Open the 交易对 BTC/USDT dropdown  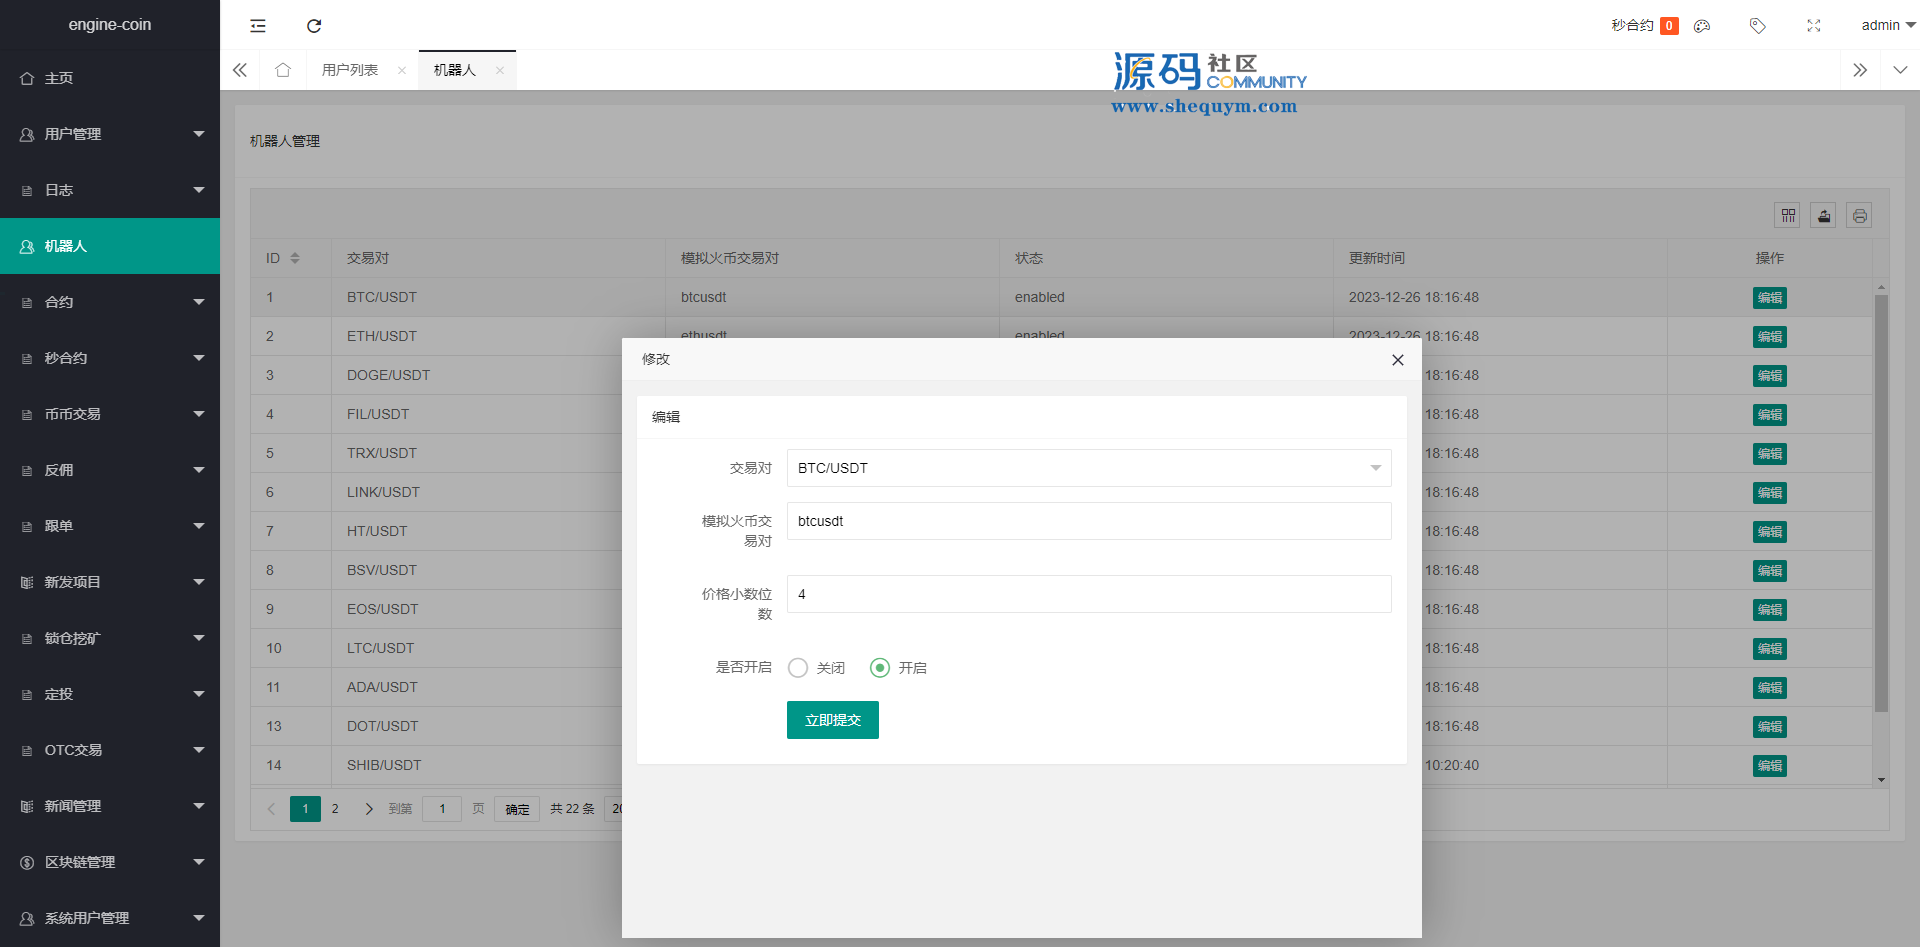click(x=1089, y=468)
